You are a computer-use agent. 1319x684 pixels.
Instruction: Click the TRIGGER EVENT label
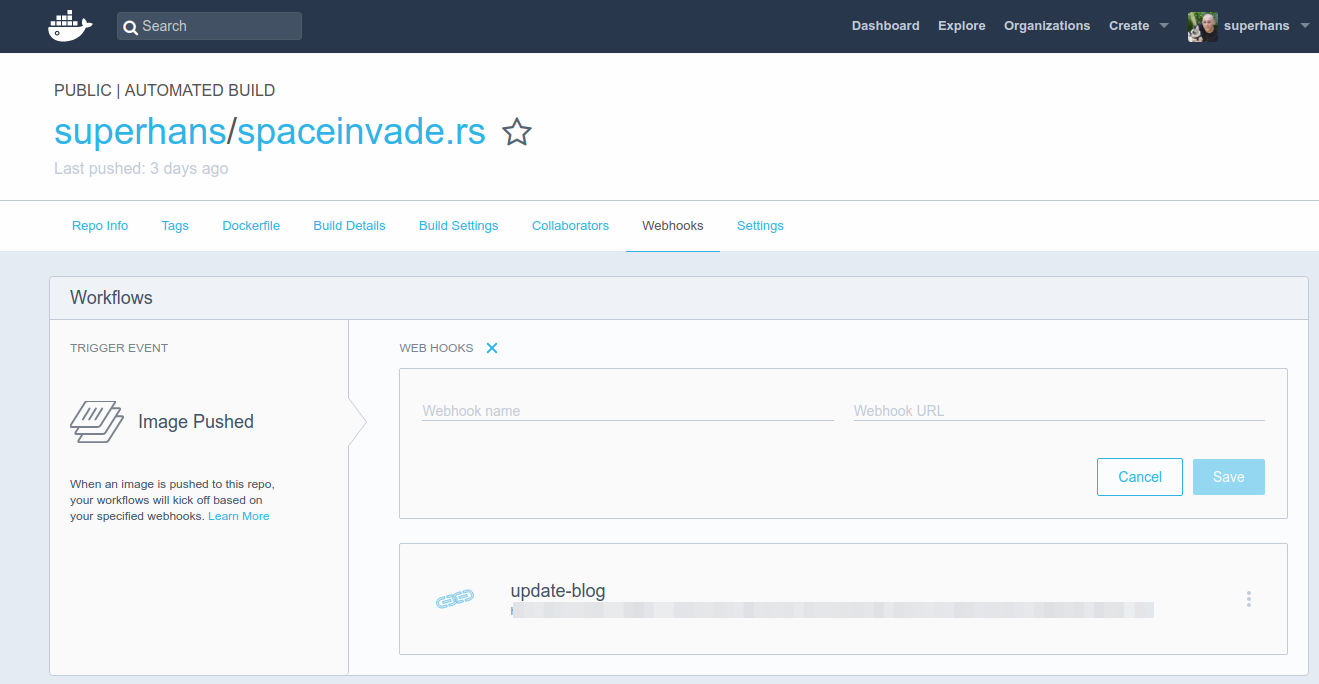click(119, 348)
